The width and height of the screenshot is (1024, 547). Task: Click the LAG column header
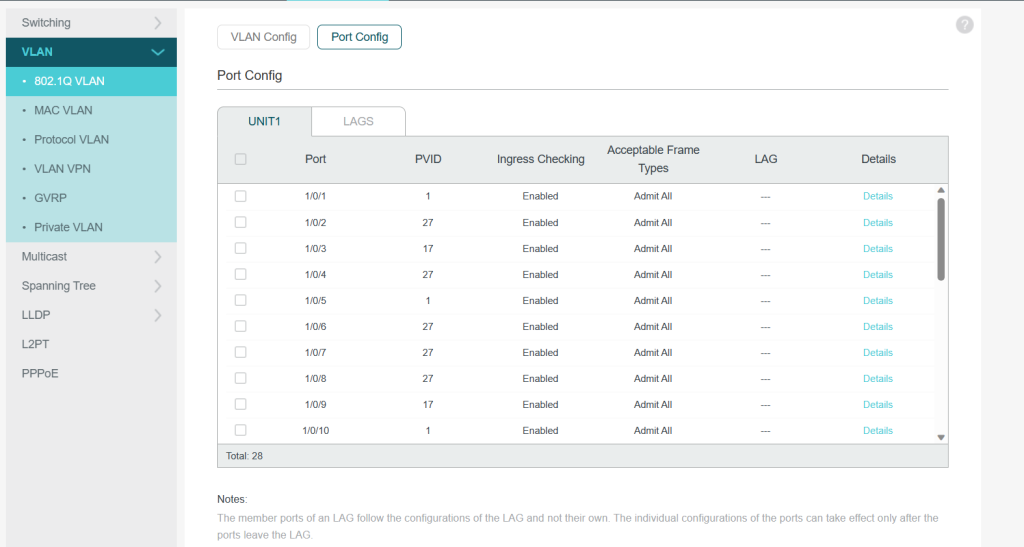click(x=765, y=159)
